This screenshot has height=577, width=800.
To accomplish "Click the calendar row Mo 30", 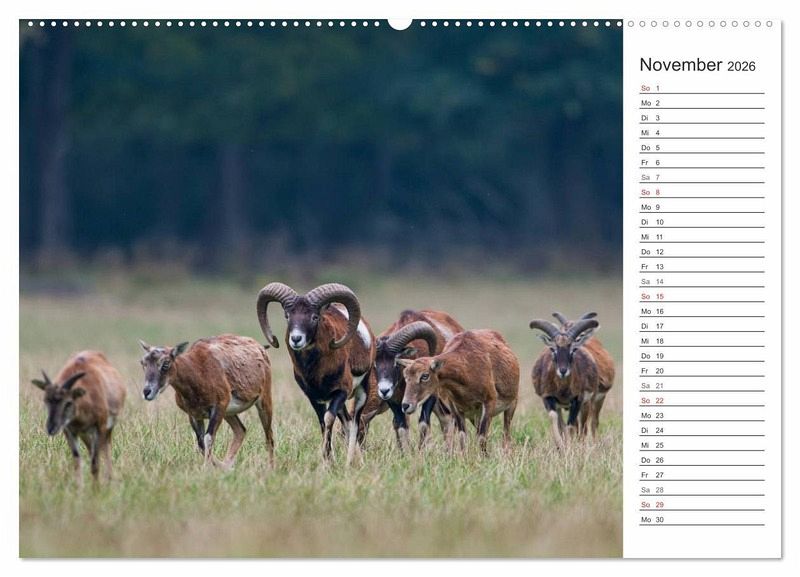I will [702, 519].
